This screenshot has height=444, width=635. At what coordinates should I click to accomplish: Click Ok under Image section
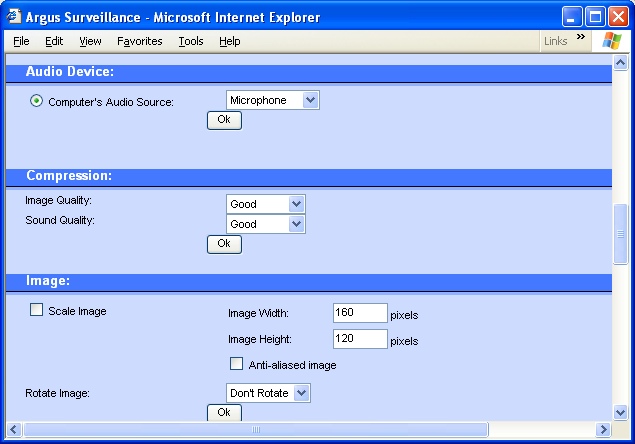224,412
